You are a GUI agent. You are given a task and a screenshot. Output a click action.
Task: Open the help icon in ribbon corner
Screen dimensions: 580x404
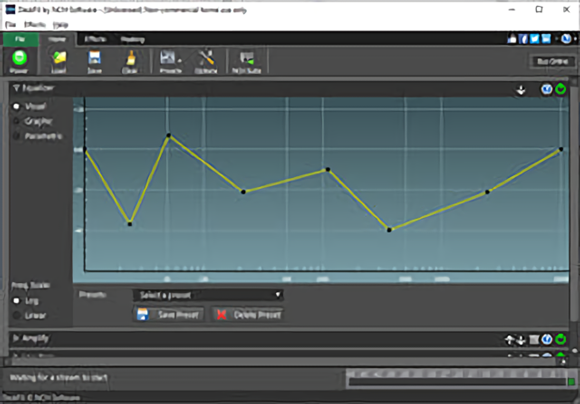point(566,38)
